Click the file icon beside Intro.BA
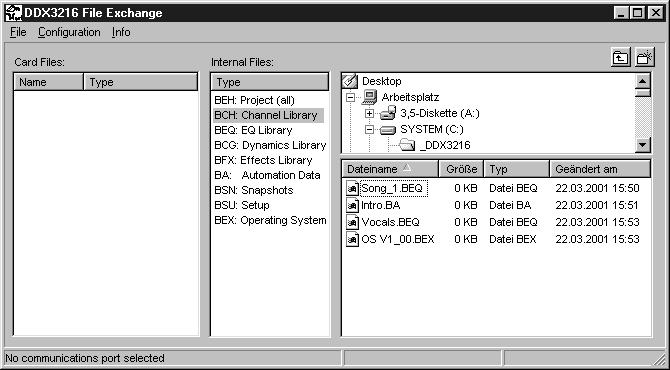 [x=352, y=205]
